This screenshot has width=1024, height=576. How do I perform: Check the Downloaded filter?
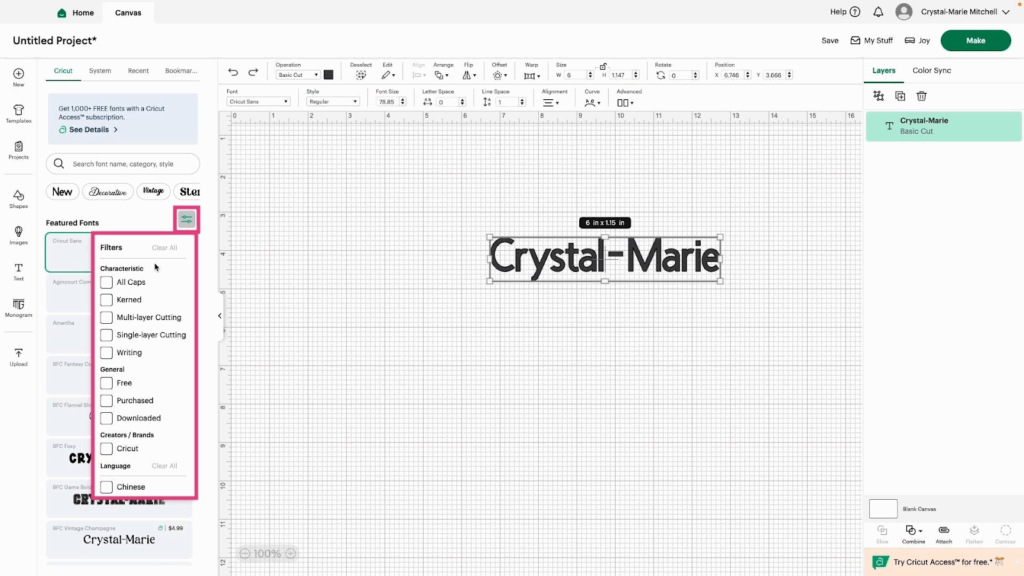106,418
